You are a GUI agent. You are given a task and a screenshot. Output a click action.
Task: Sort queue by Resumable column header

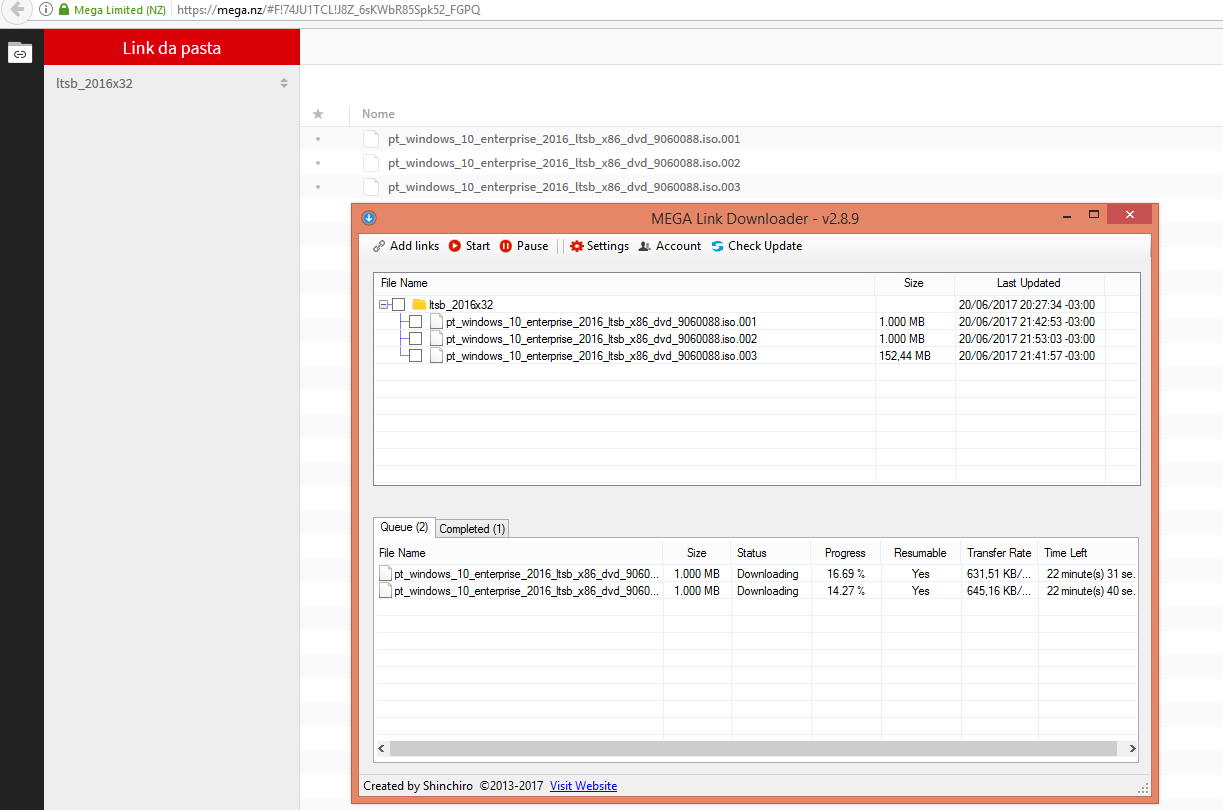(x=920, y=553)
